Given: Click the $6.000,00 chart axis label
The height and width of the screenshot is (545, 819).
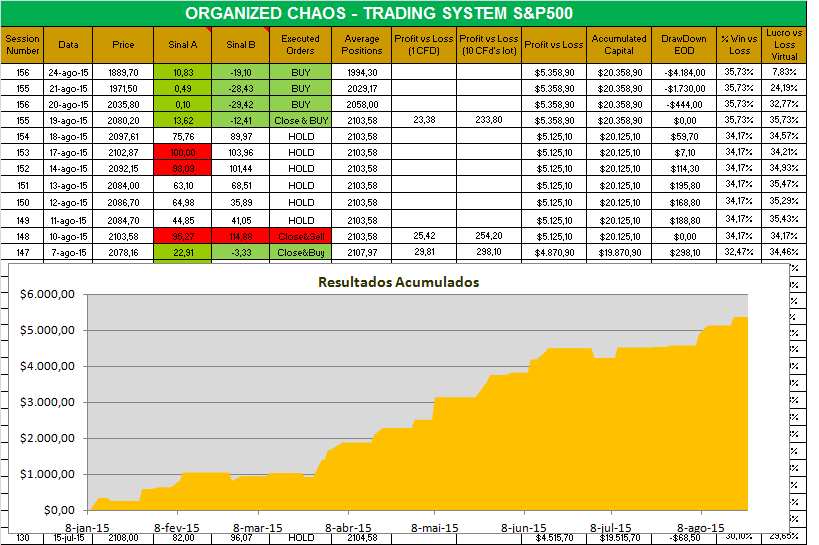Looking at the screenshot, I should point(47,294).
